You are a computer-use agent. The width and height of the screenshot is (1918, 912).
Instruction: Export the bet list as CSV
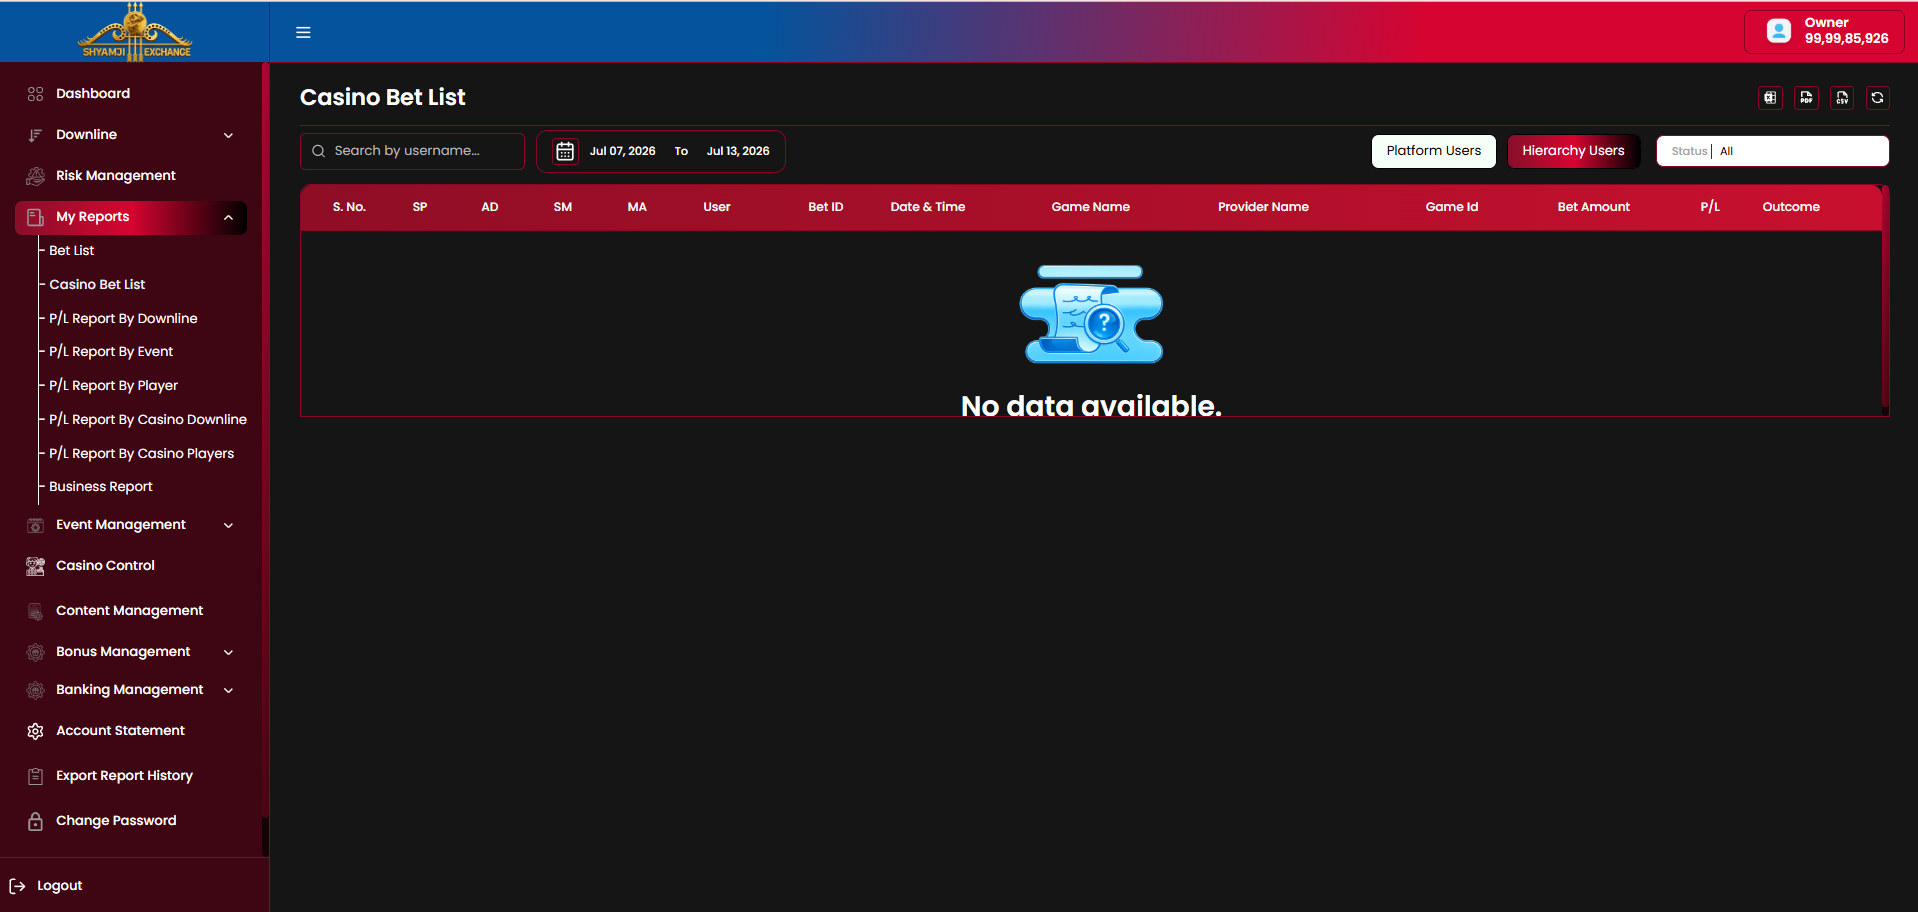coord(1842,98)
